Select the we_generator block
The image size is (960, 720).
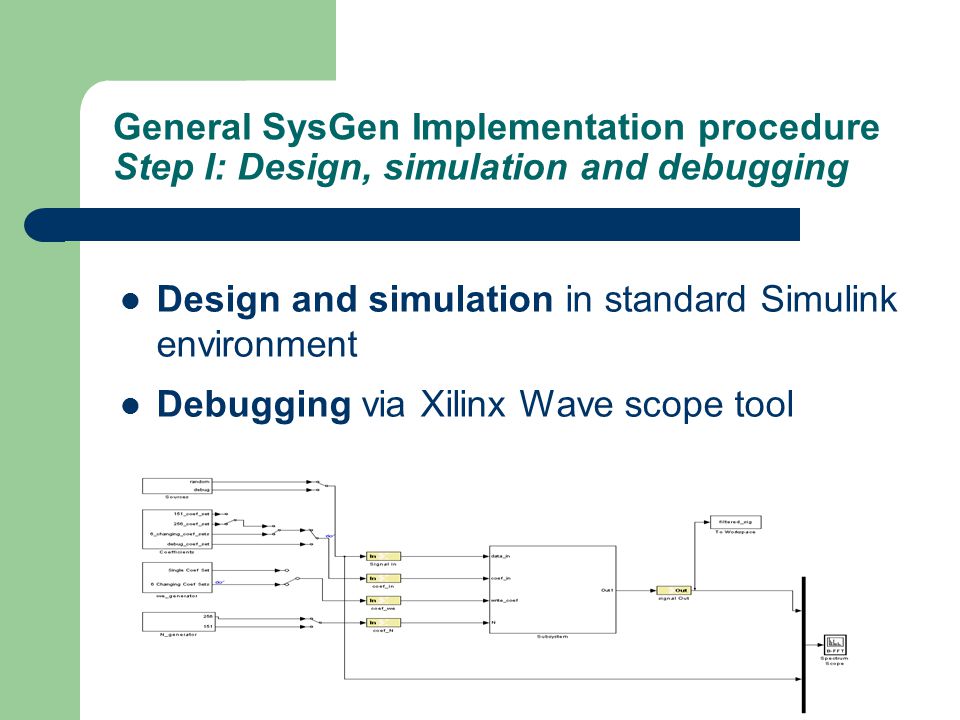point(178,577)
